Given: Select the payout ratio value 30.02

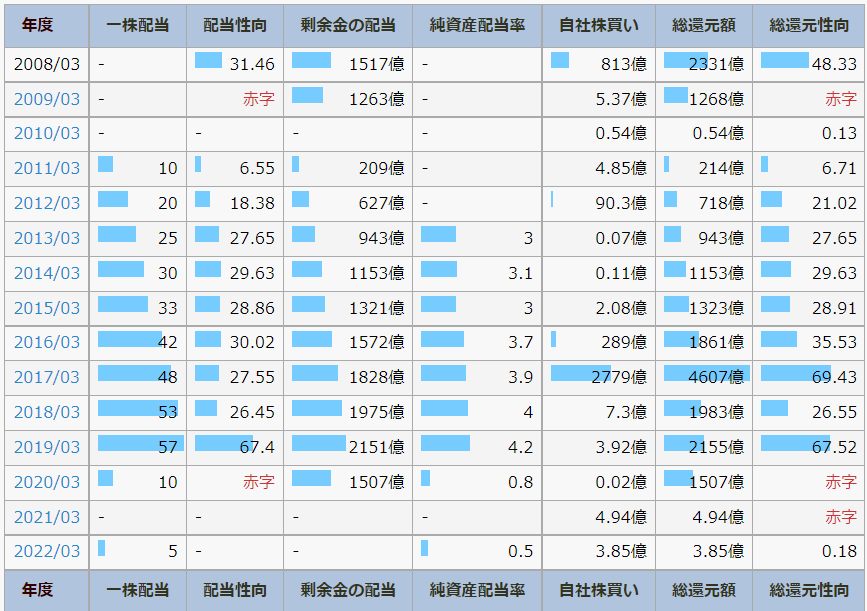Looking at the screenshot, I should [x=252, y=342].
